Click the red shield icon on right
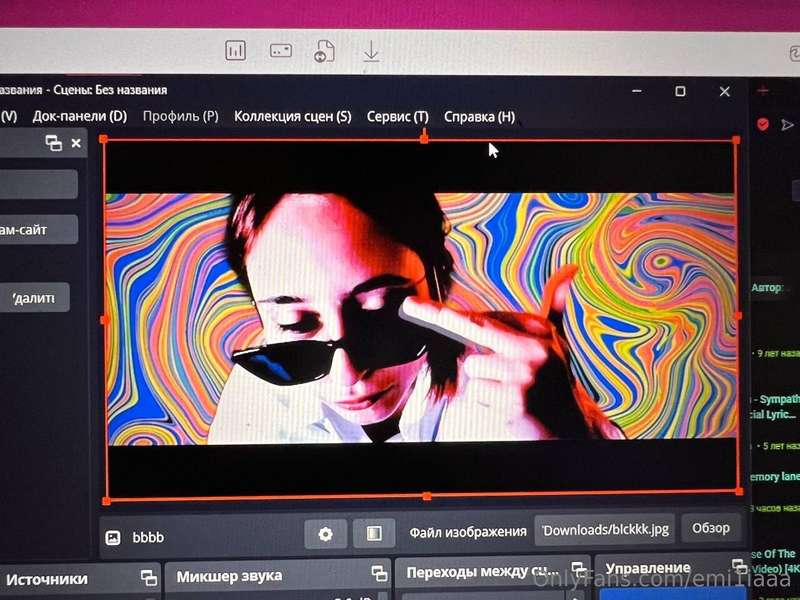 (x=763, y=124)
